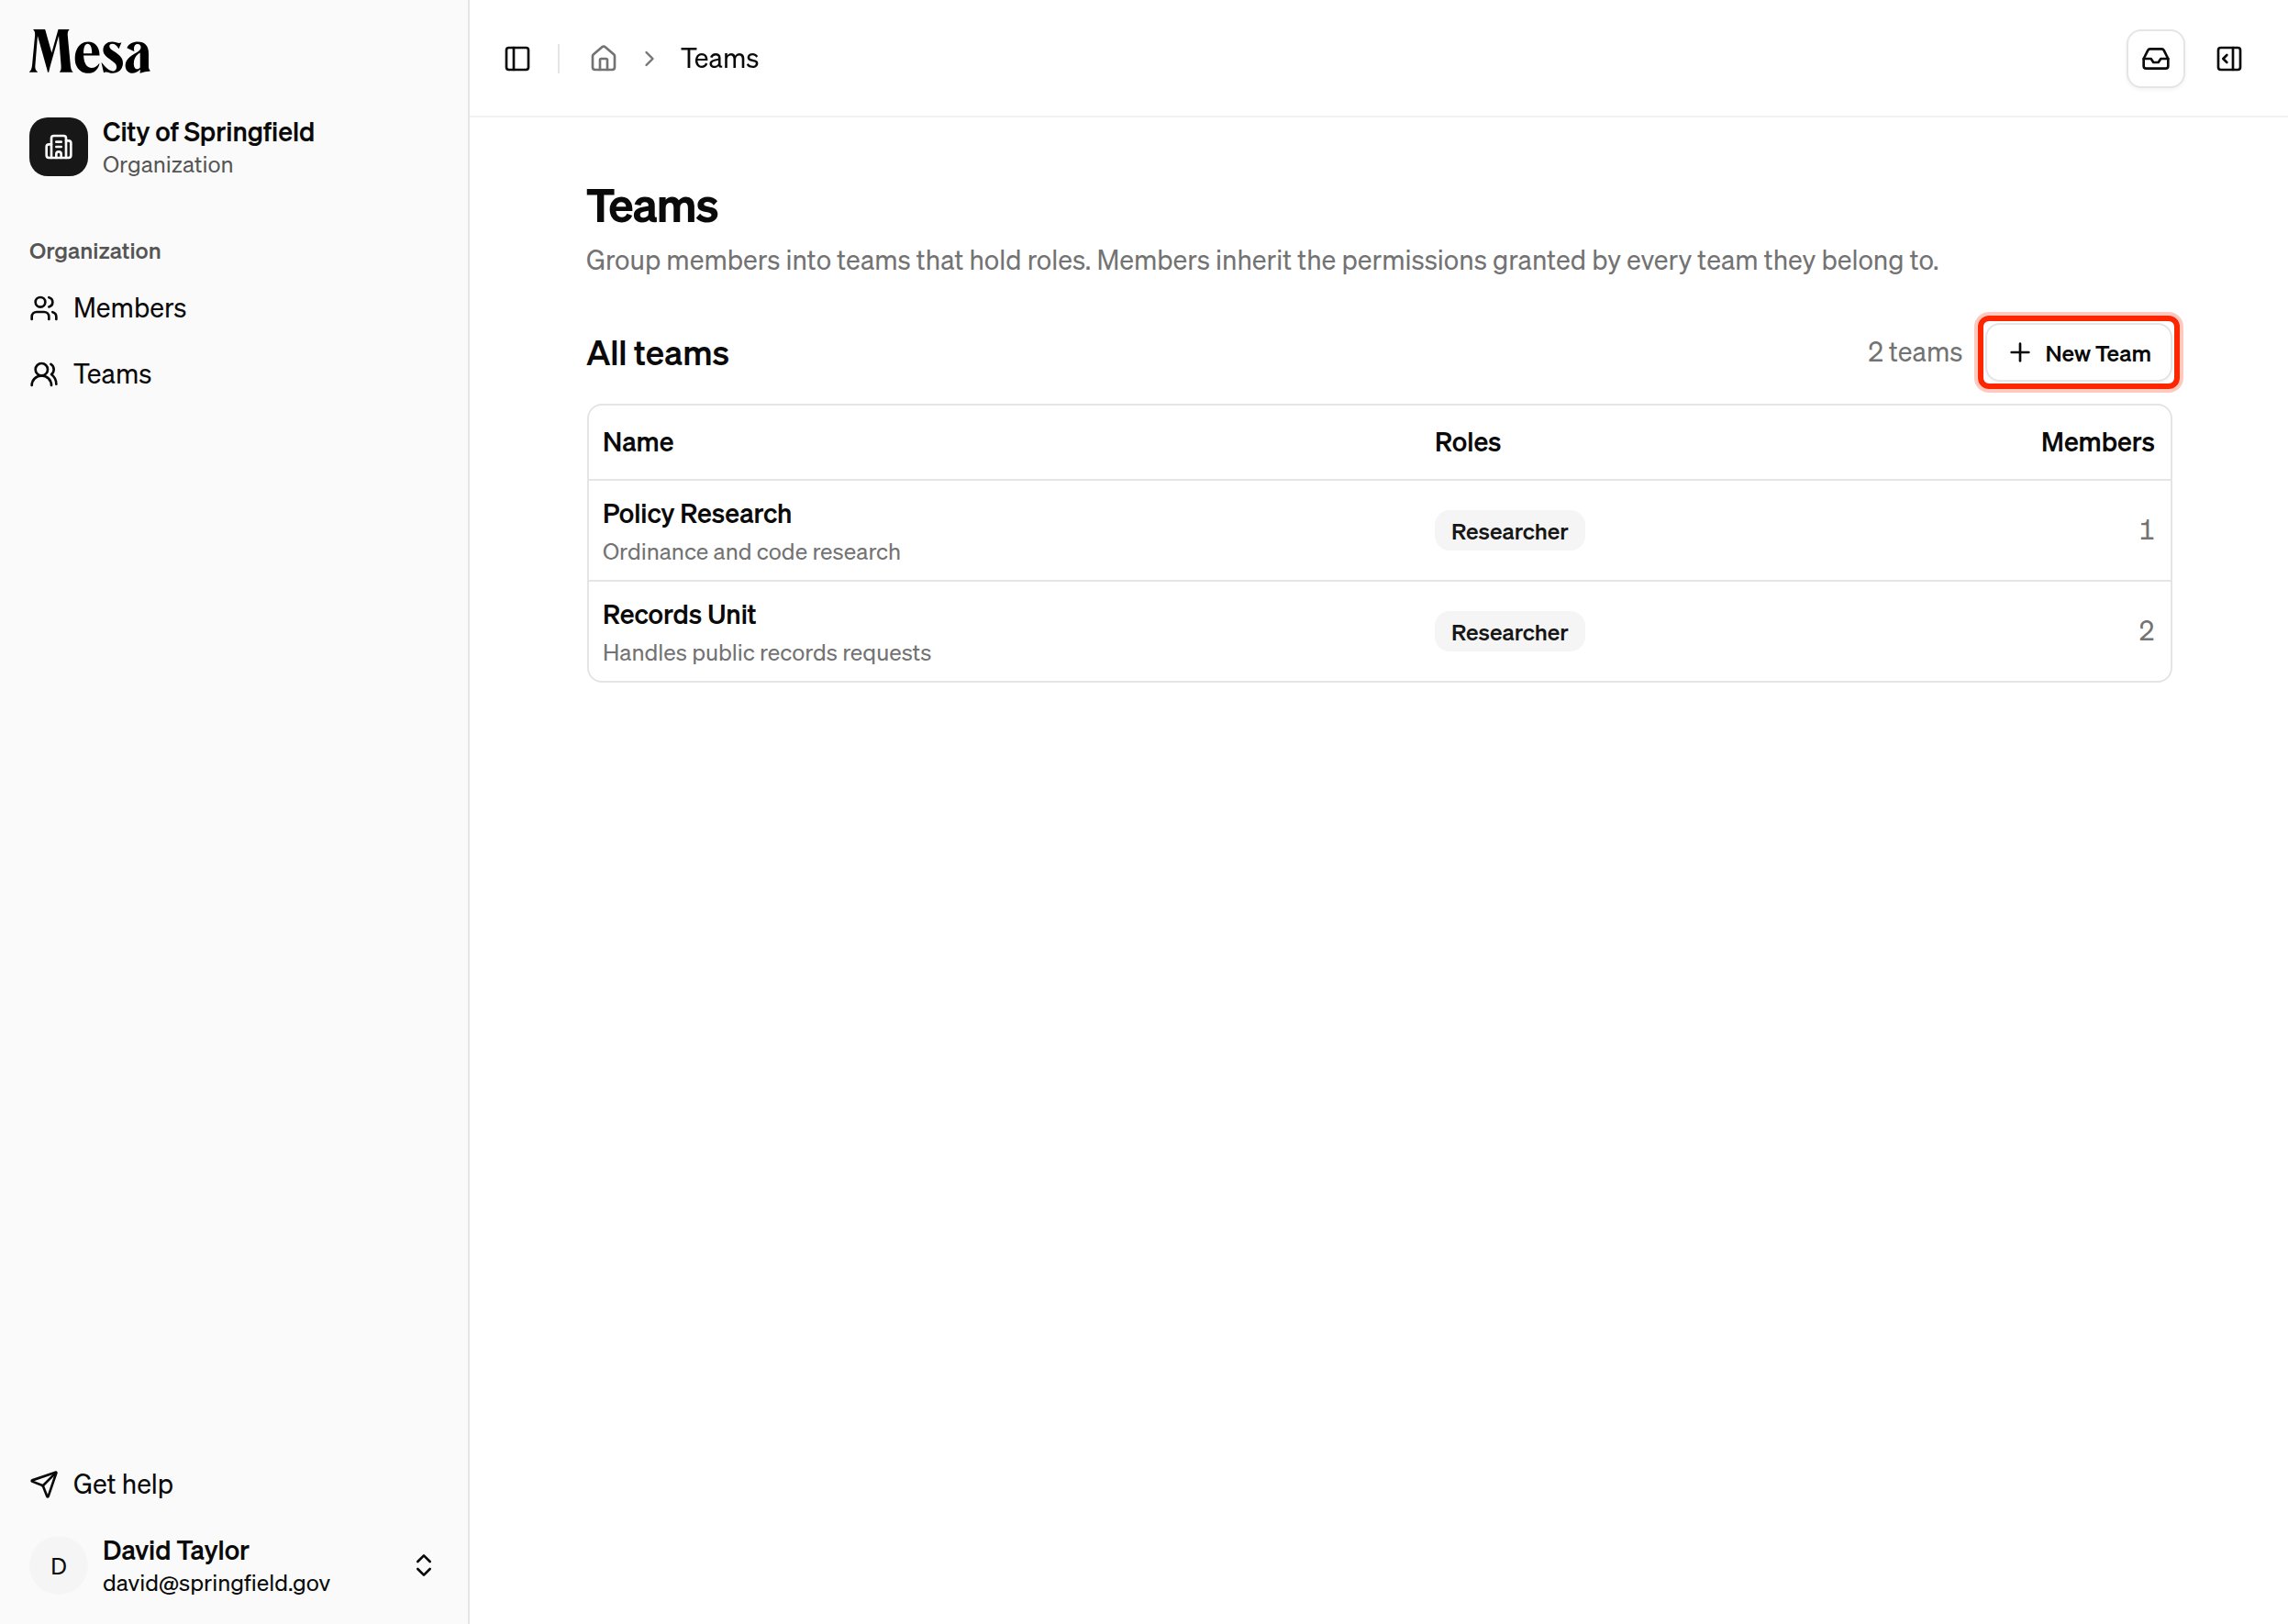Viewport: 2288px width, 1624px height.
Task: Click david@springfield.gov email text
Action: click(216, 1583)
